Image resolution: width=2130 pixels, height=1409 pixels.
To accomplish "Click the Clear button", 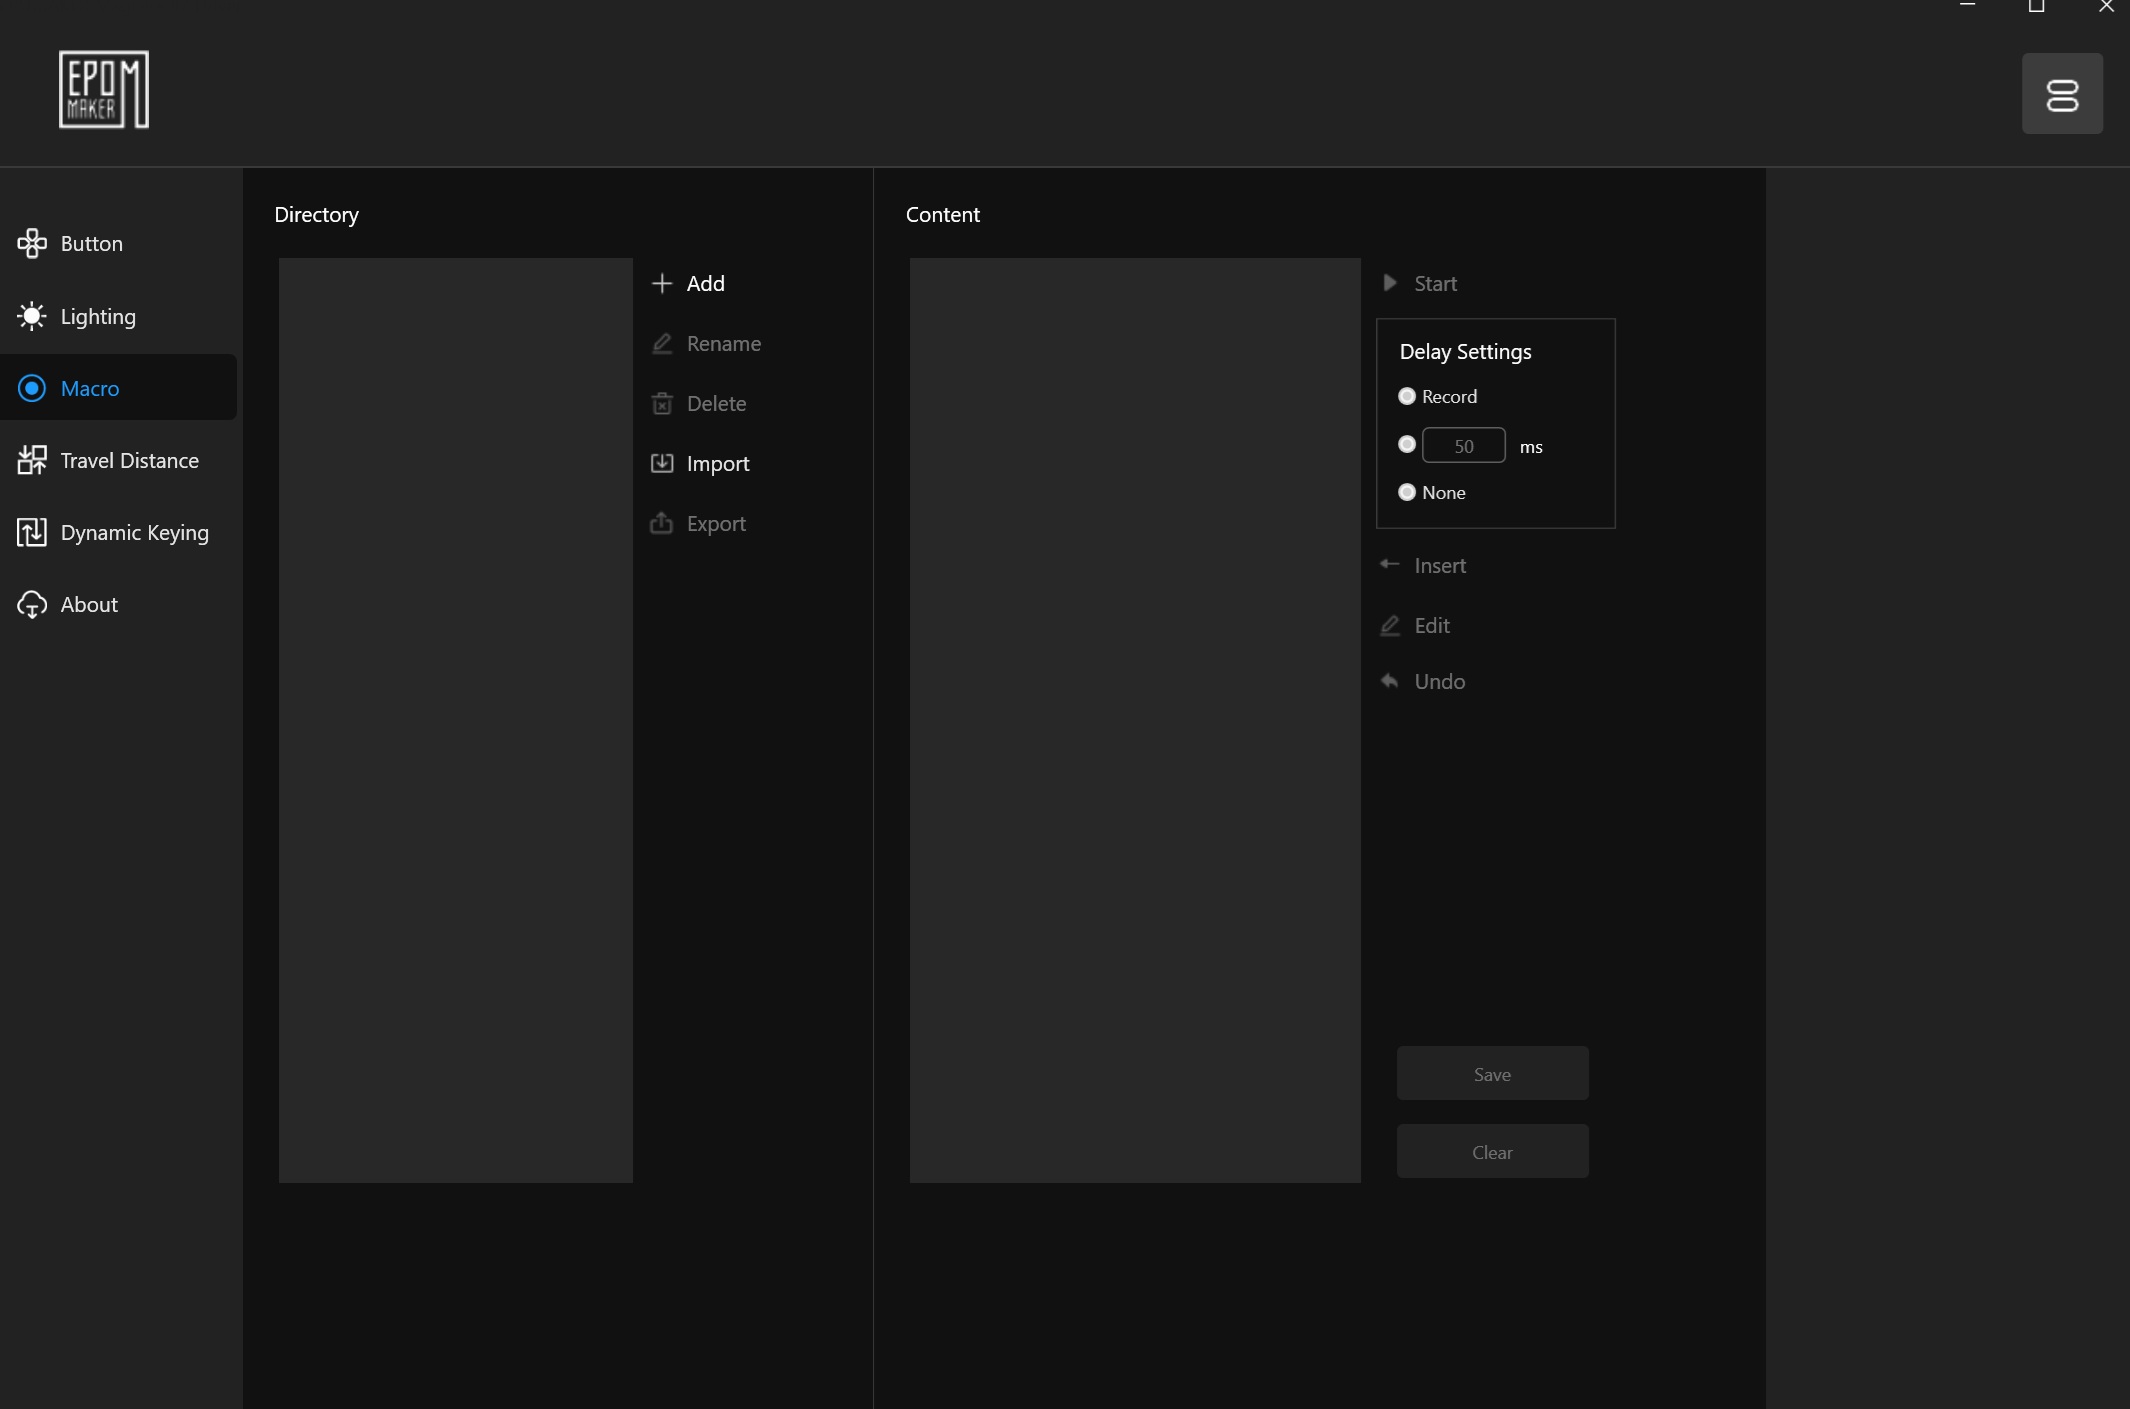I will 1492,1152.
